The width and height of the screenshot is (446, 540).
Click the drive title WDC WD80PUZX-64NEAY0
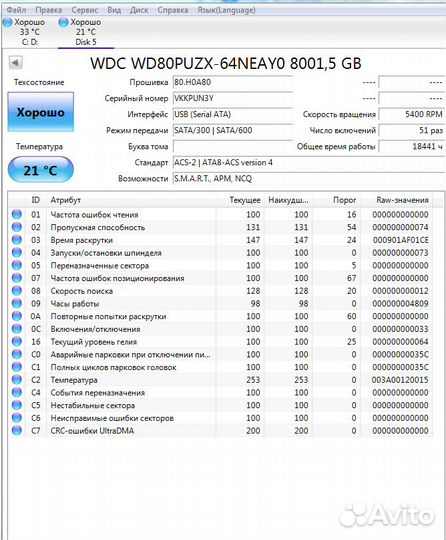click(x=188, y=63)
